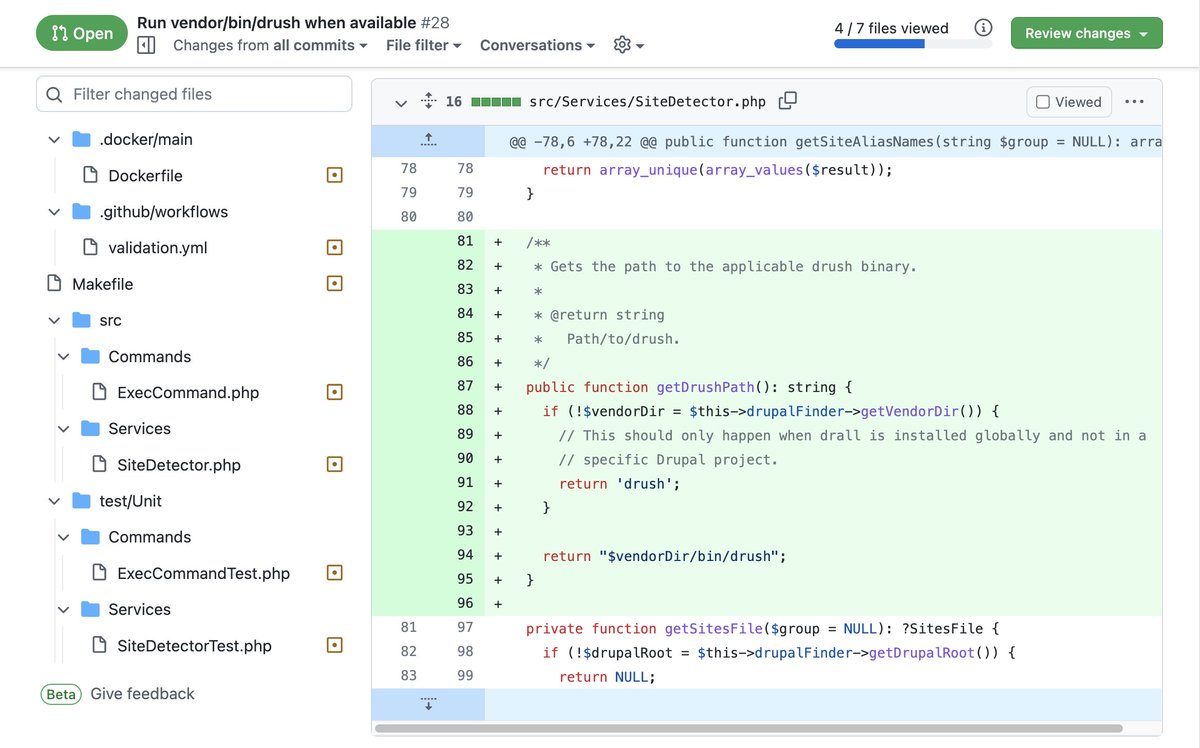Click the 4 / 7 files viewed text
The height and width of the screenshot is (748, 1200).
pyautogui.click(x=891, y=28)
